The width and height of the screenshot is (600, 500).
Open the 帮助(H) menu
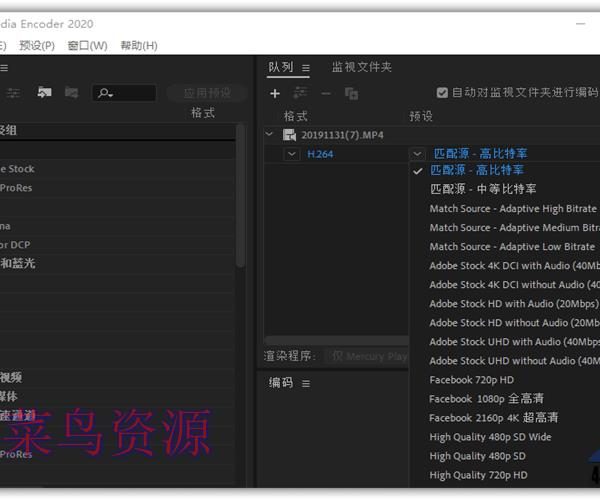(139, 45)
